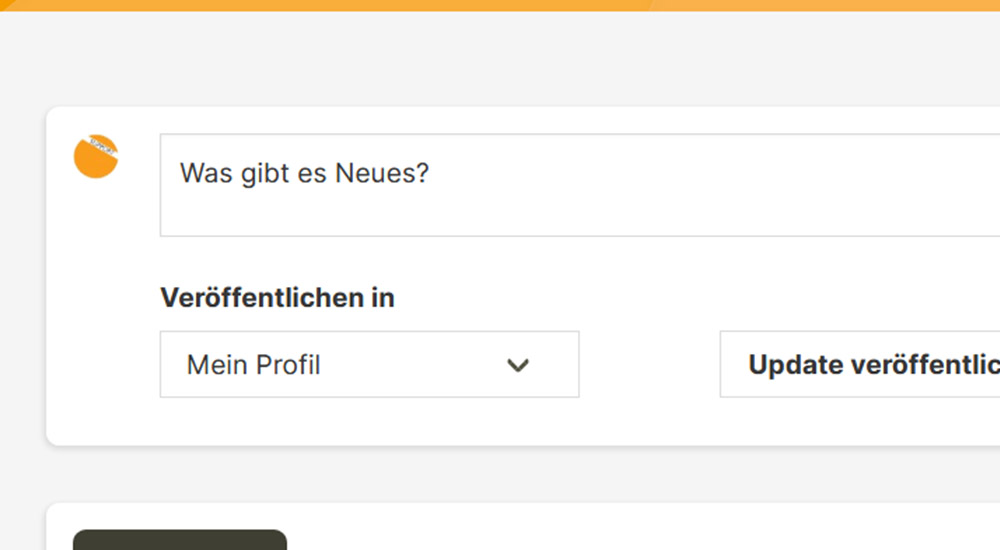Viewport: 1000px width, 550px height.
Task: Click the white stripe on the orange avatar
Action: coord(102,146)
